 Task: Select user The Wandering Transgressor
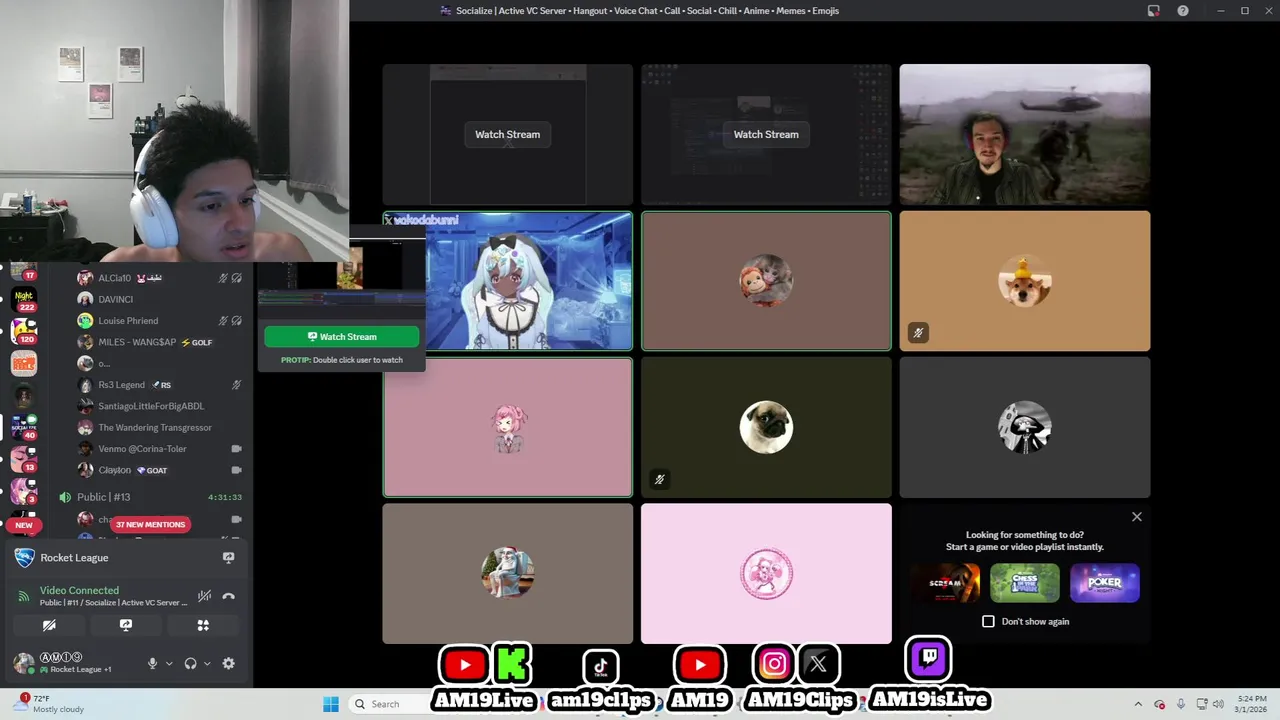coord(160,427)
